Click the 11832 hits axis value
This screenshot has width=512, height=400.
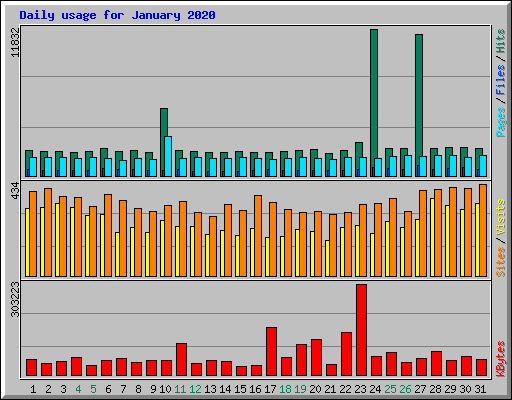coord(15,42)
